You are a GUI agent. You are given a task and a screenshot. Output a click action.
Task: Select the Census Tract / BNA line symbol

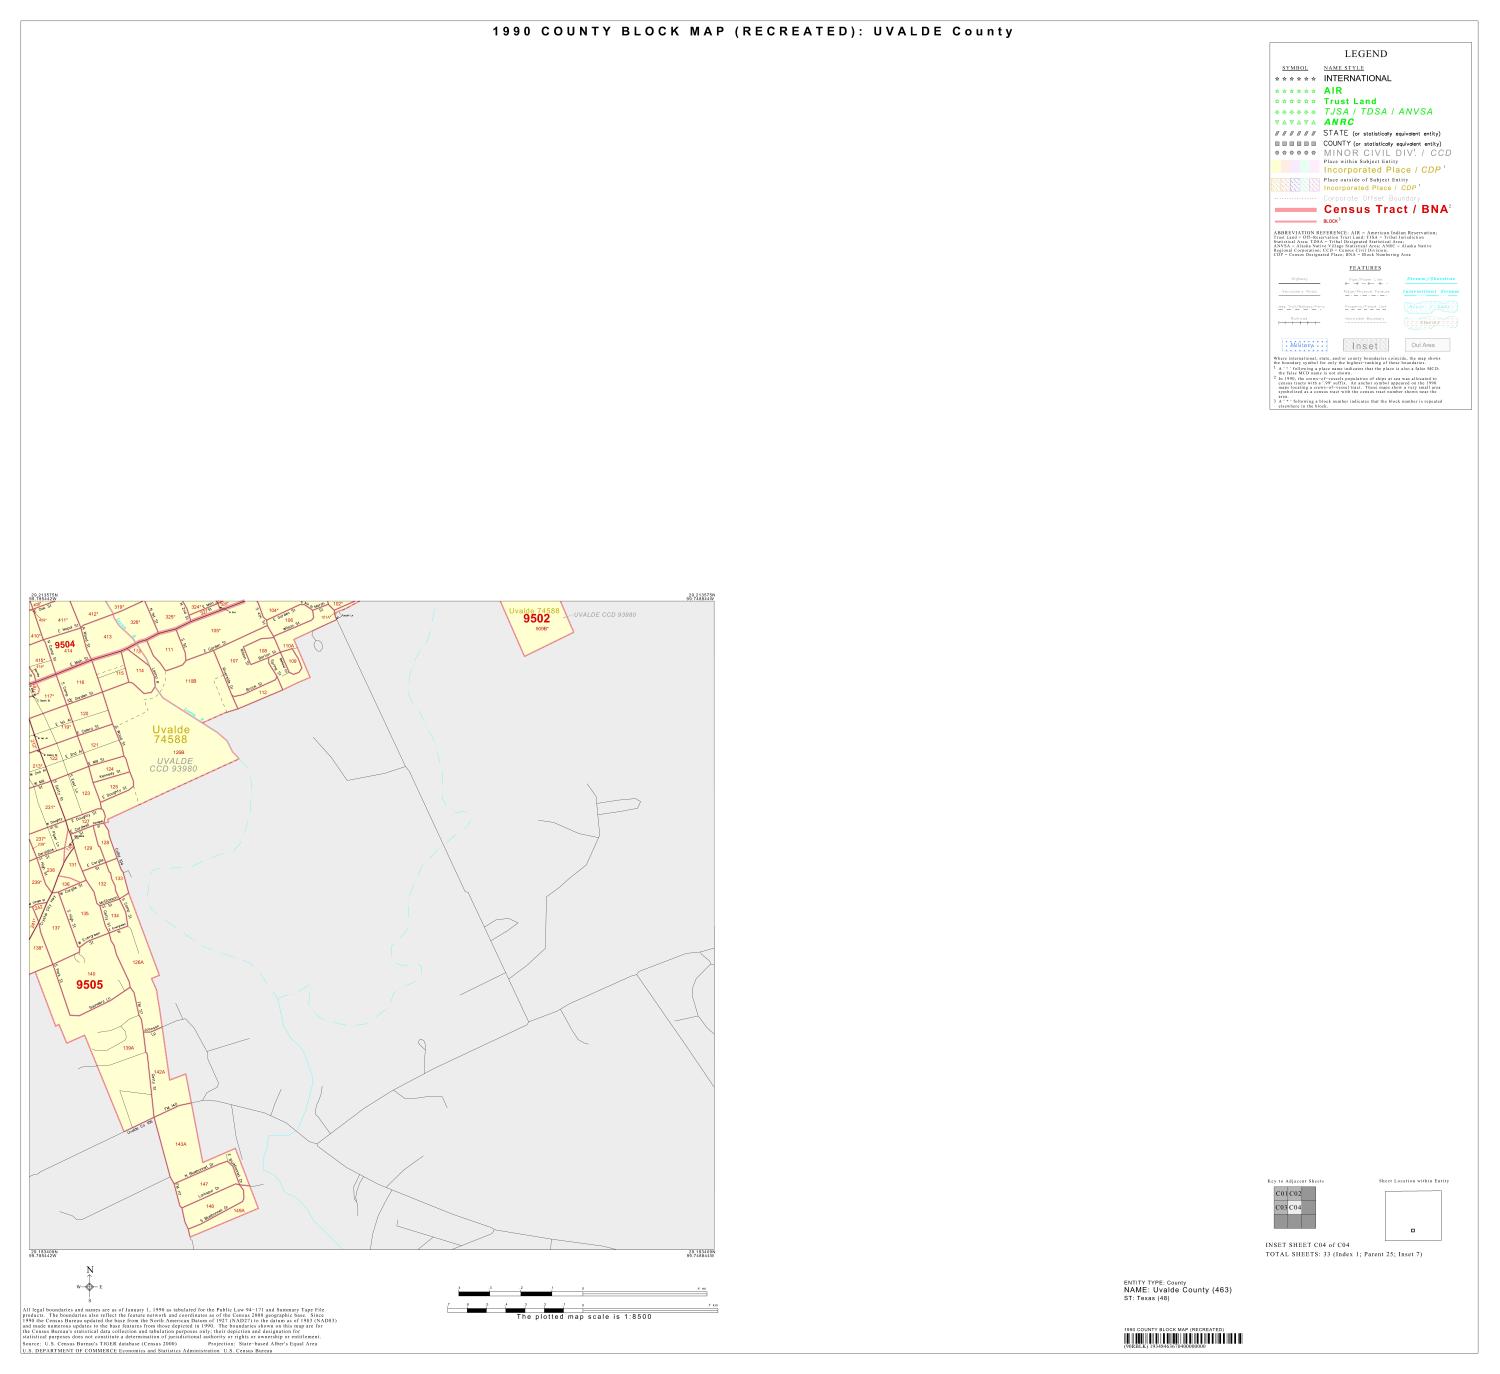point(1295,209)
